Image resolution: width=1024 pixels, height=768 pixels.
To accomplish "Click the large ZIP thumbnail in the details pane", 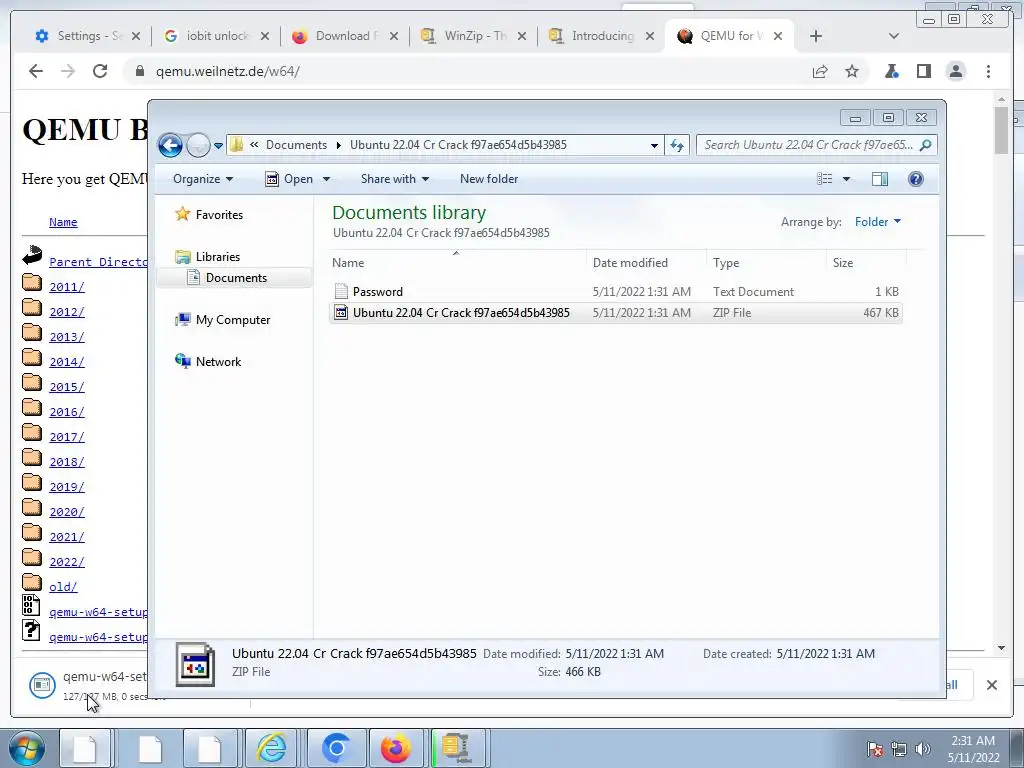I will coord(195,665).
